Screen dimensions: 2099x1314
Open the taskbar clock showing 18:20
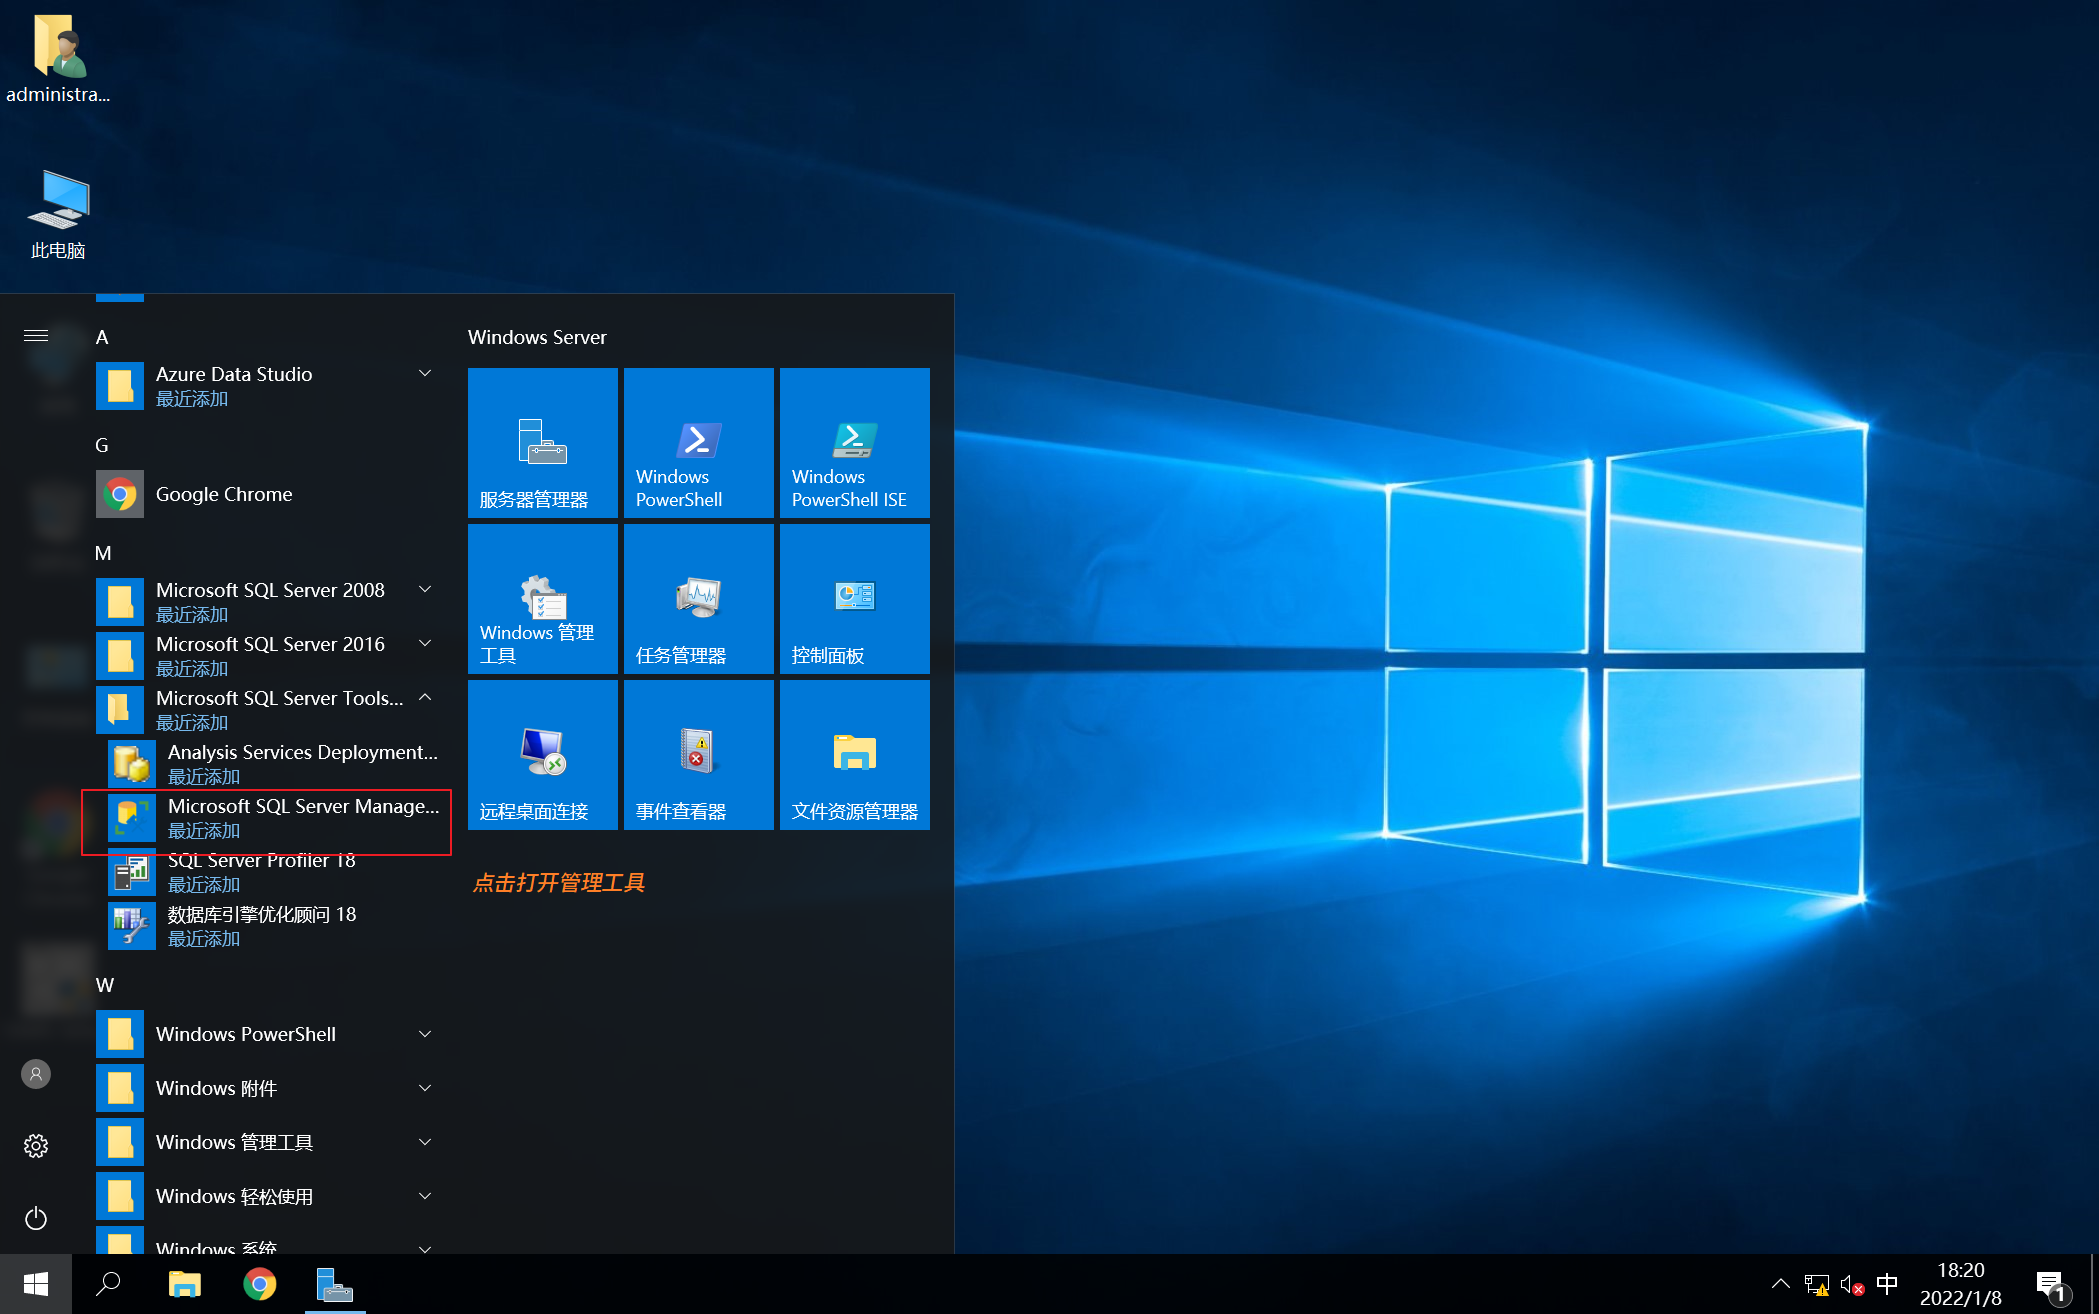tap(1960, 1284)
